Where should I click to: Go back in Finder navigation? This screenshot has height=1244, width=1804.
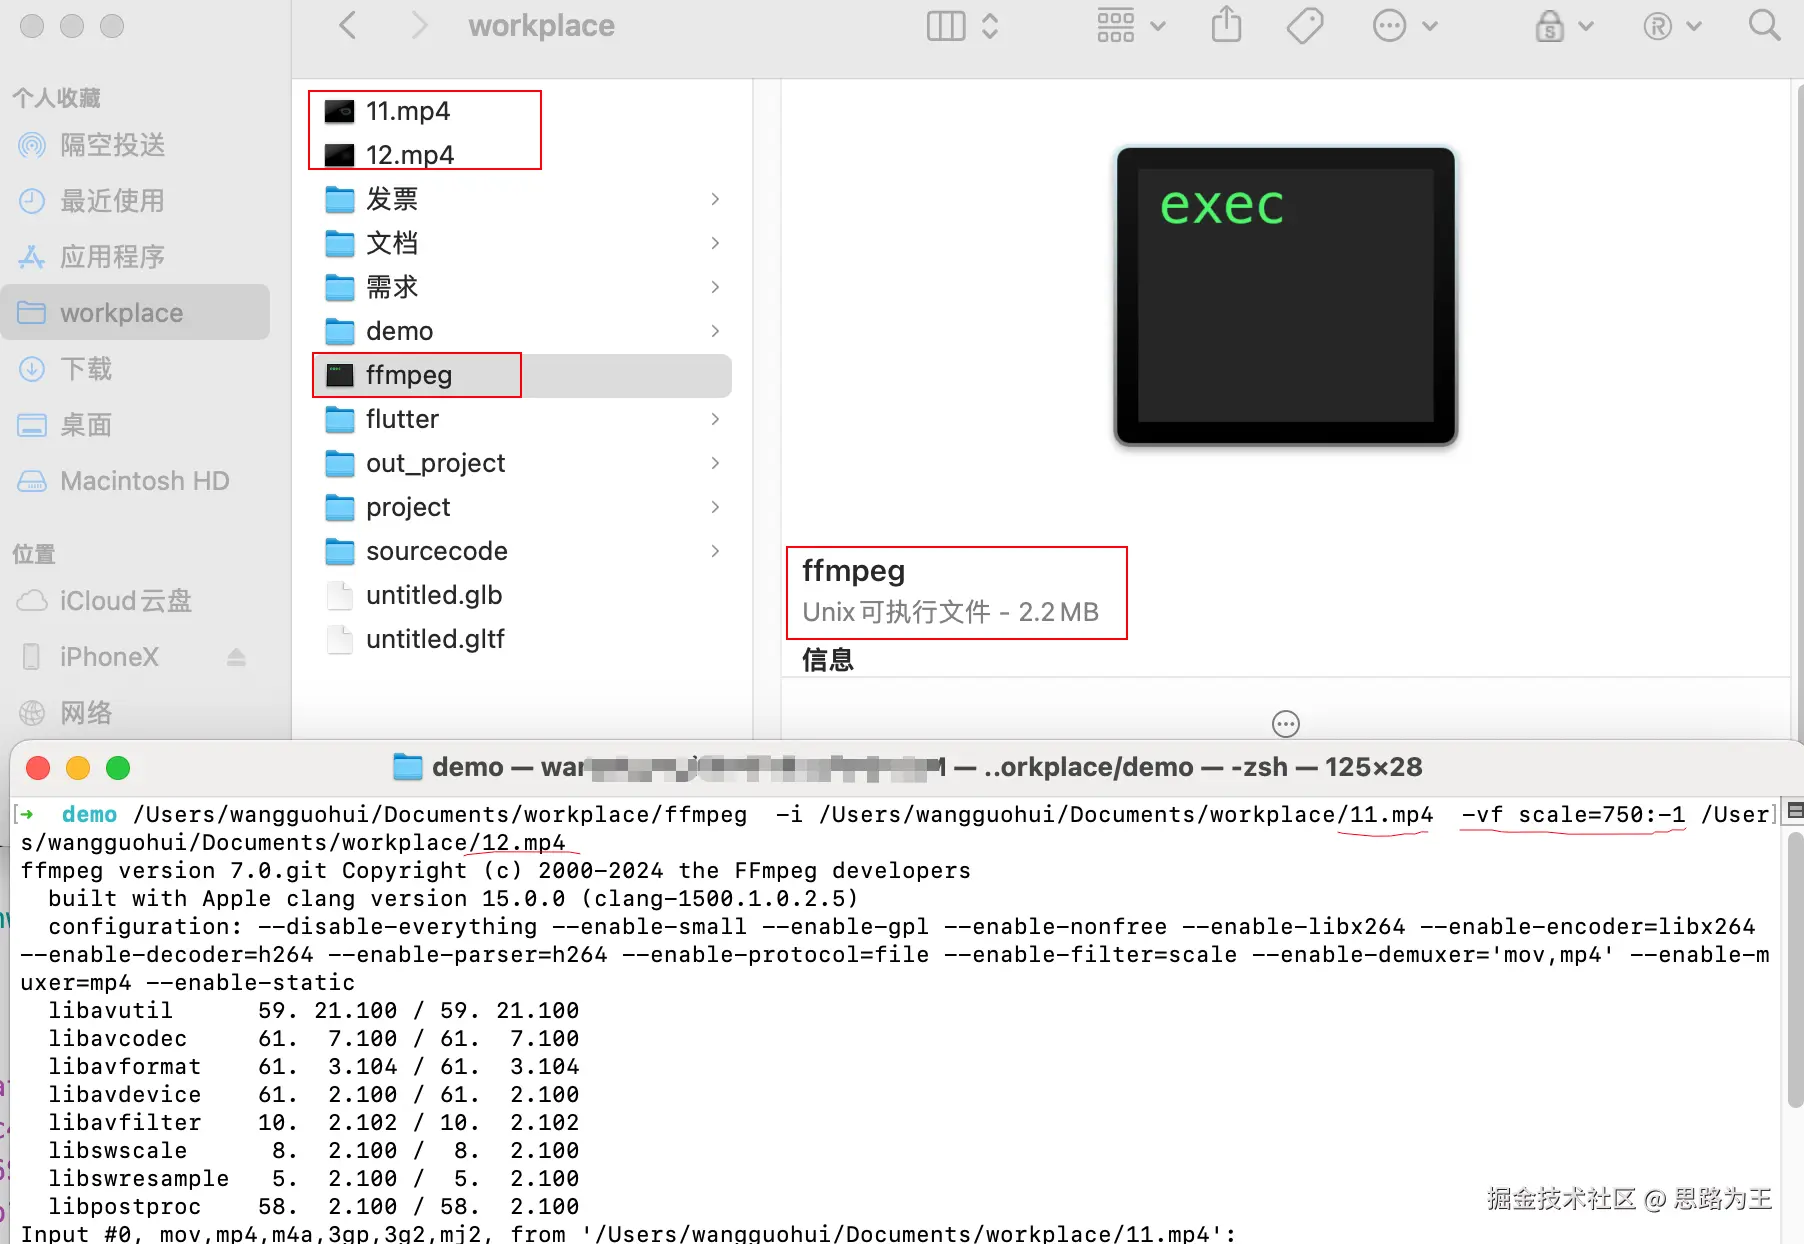tap(348, 26)
